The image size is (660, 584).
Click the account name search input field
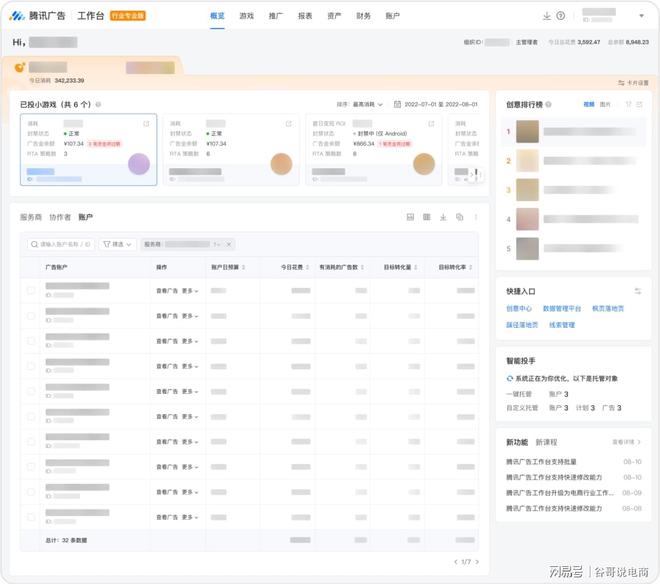point(62,244)
